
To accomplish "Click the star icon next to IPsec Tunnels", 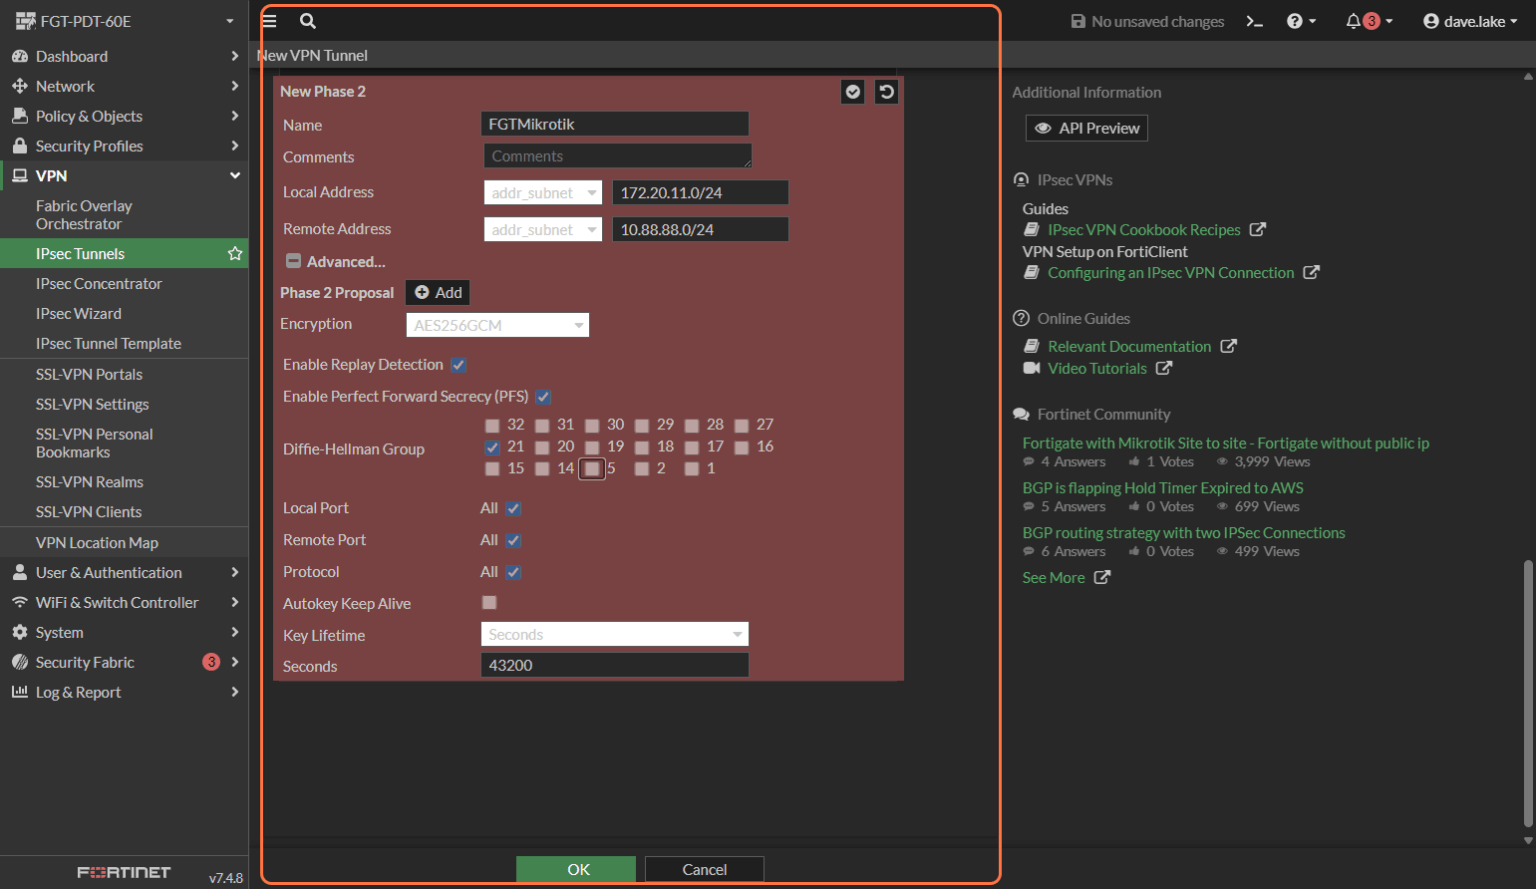I will click(235, 253).
